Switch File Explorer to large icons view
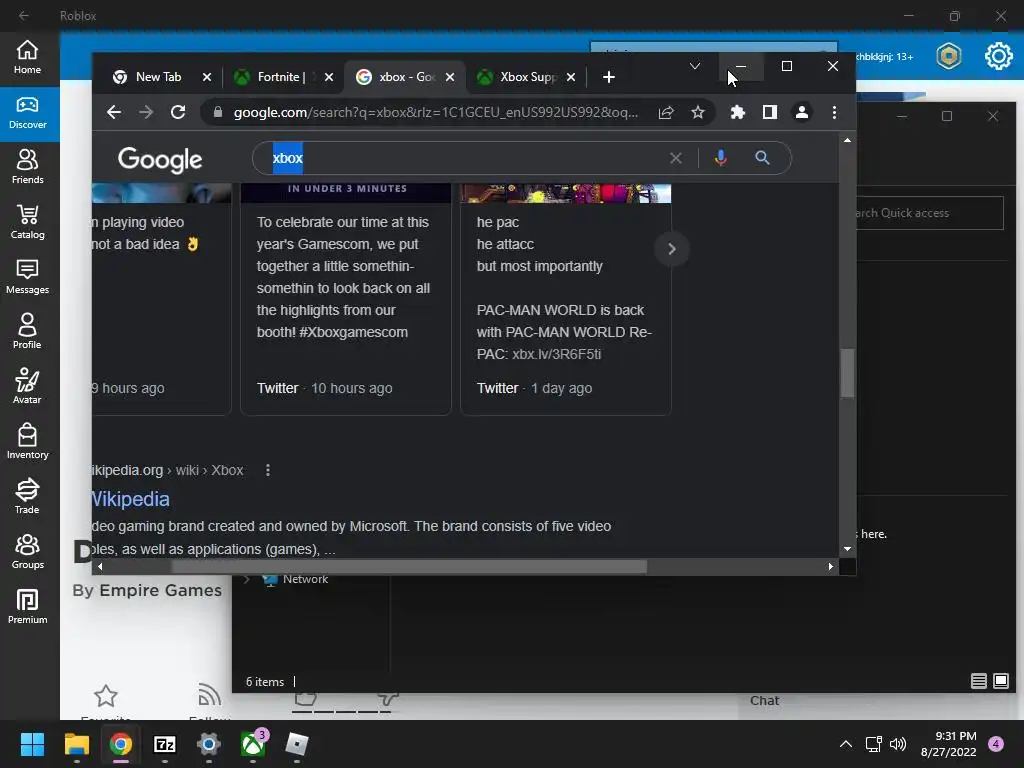The height and width of the screenshot is (768, 1024). (x=1000, y=681)
